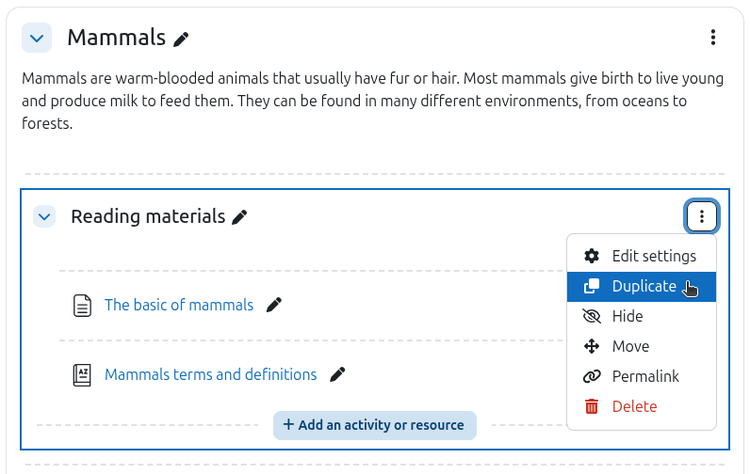
Task: Collapse the Mammals section chevron
Action: pos(37,39)
